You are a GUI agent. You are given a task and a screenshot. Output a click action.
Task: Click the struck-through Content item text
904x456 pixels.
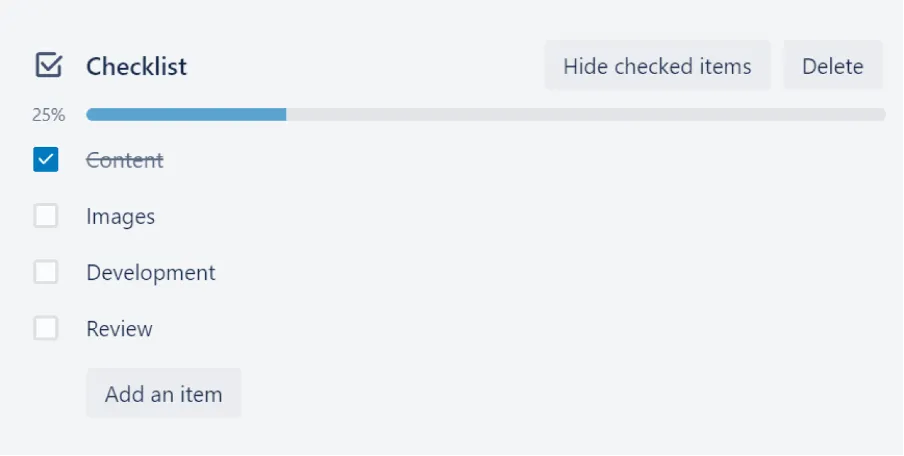(125, 160)
